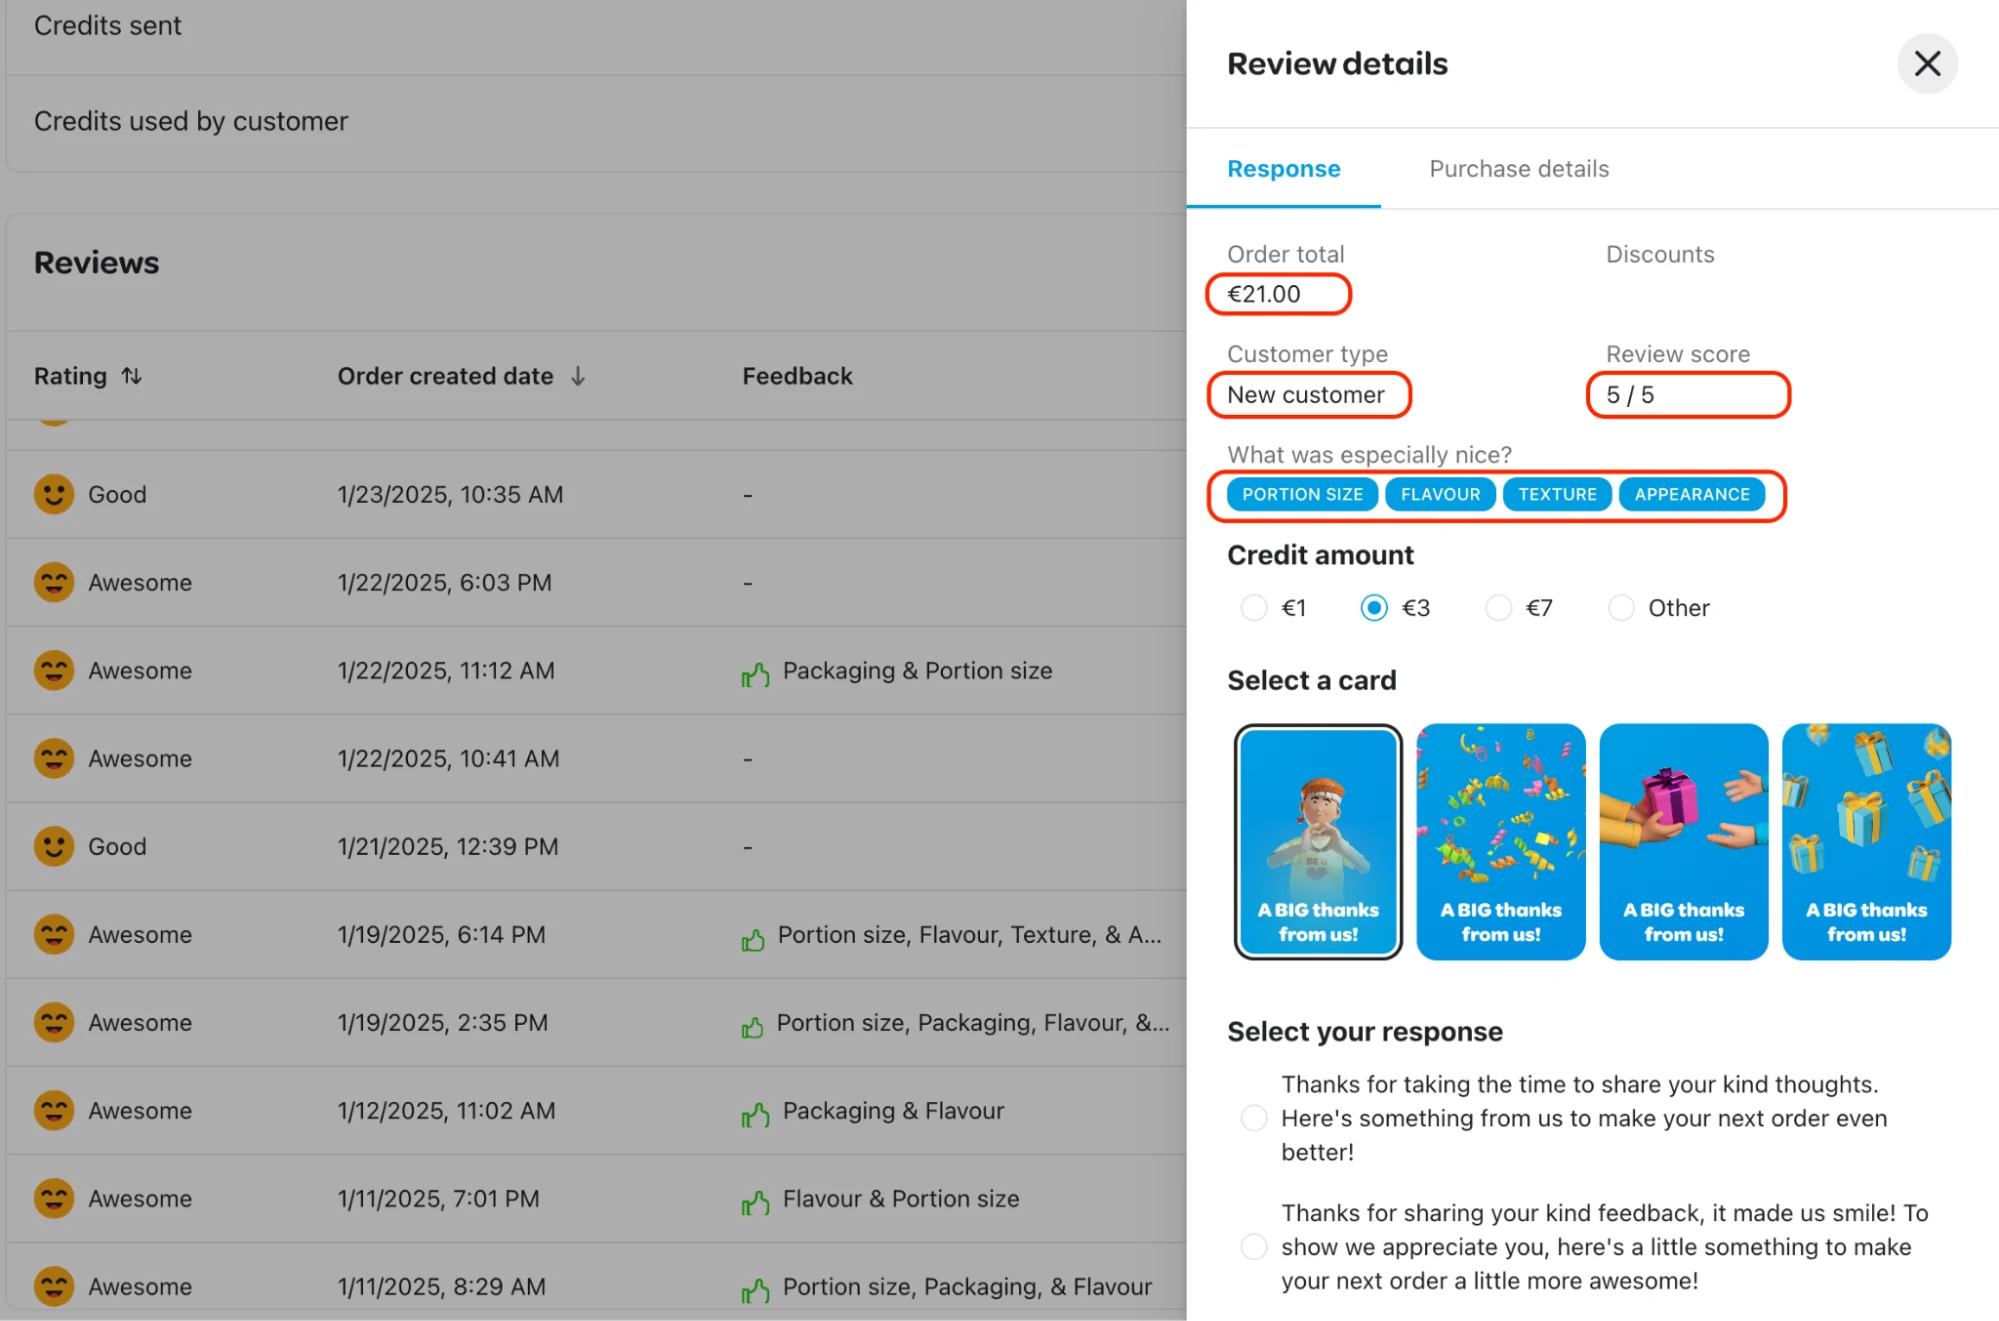Screen dimensions: 1999x1321
Task: Select the €7 credit amount
Action: click(1498, 608)
